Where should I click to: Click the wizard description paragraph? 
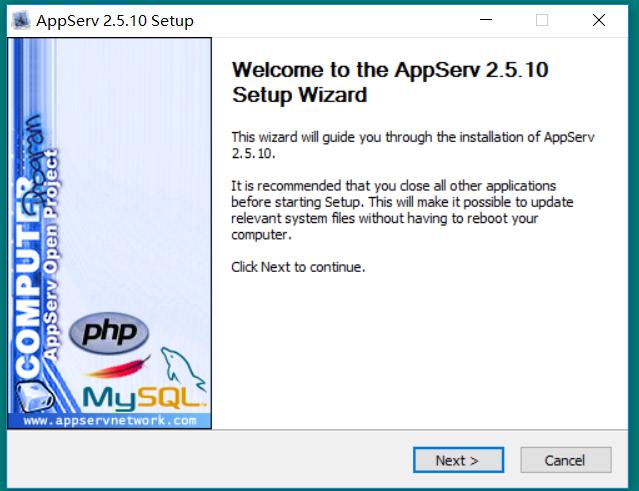click(x=413, y=145)
